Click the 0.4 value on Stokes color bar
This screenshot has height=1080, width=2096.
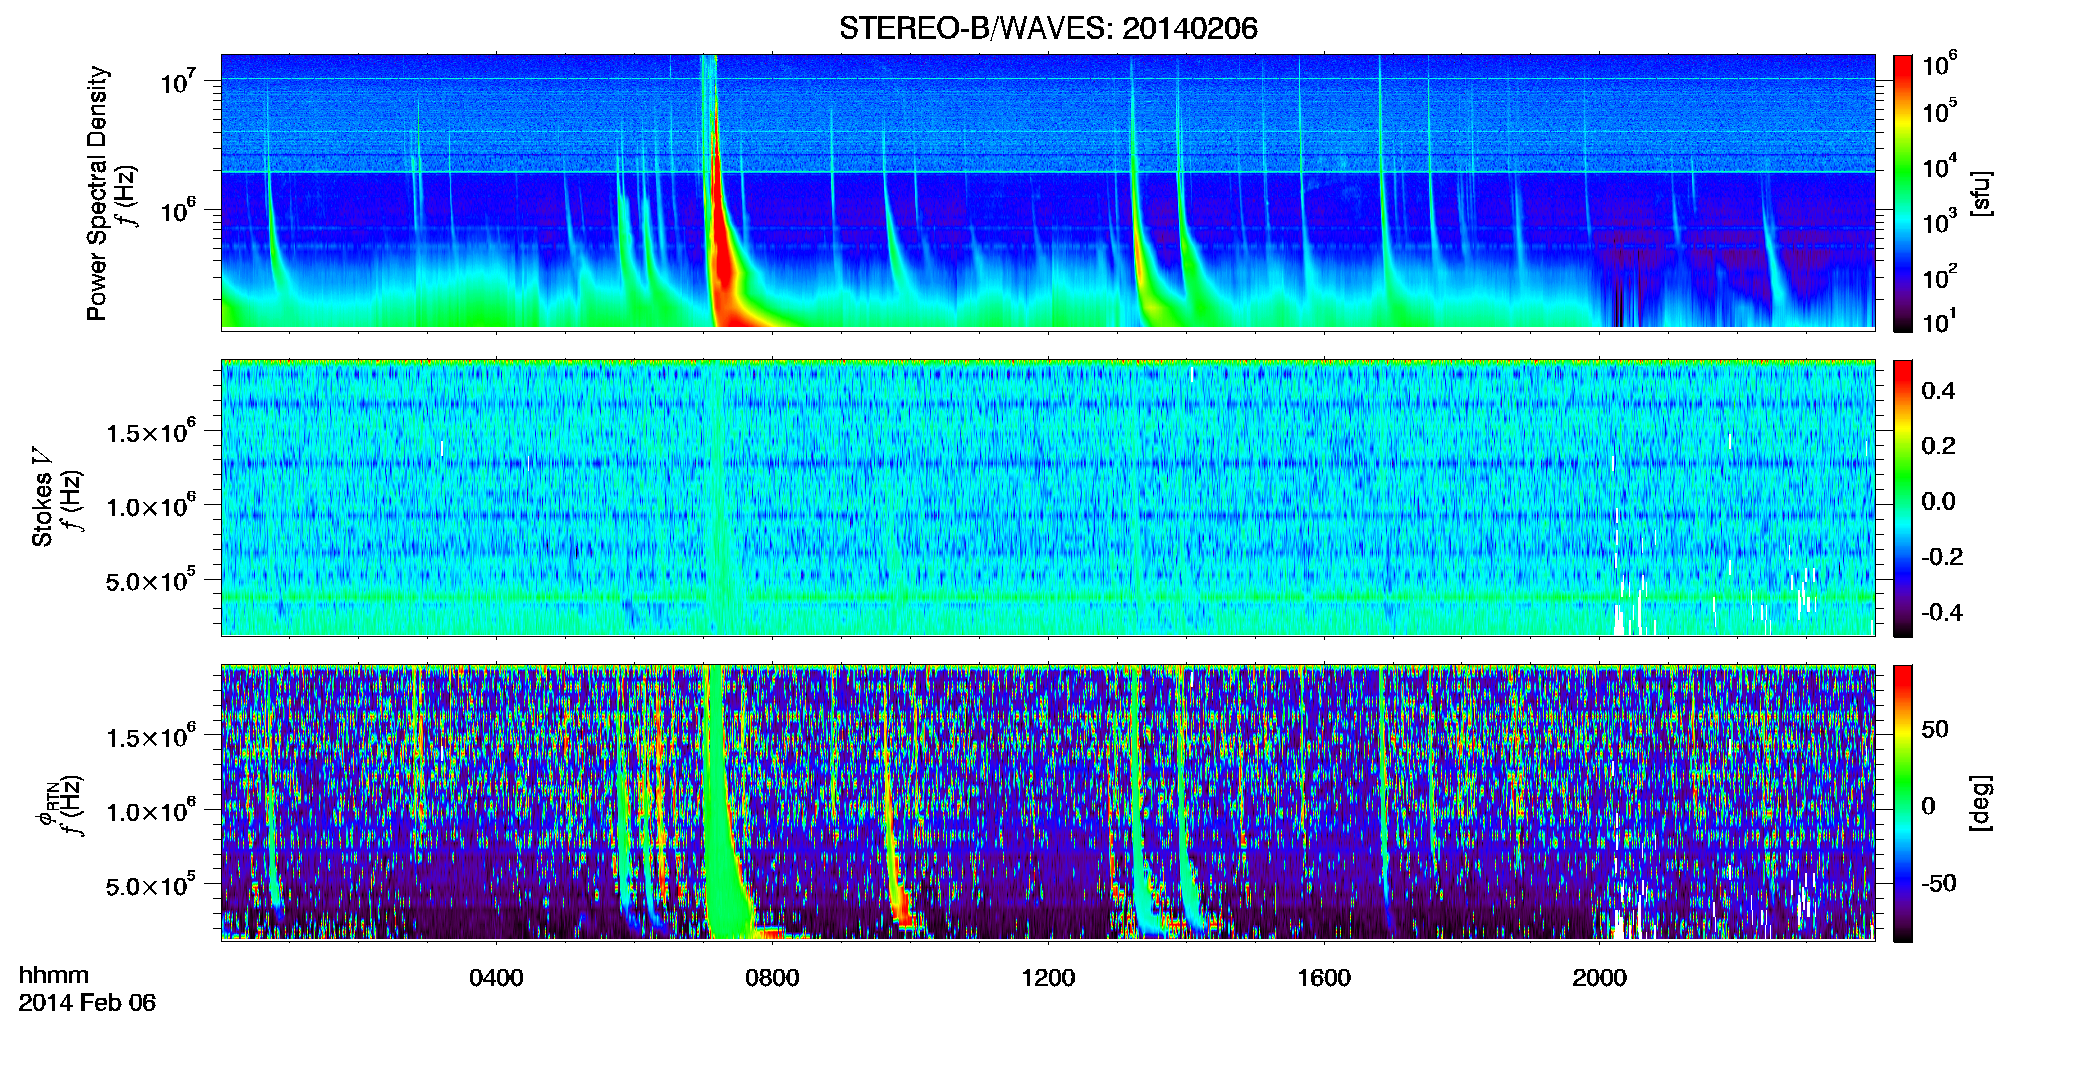pos(1938,391)
